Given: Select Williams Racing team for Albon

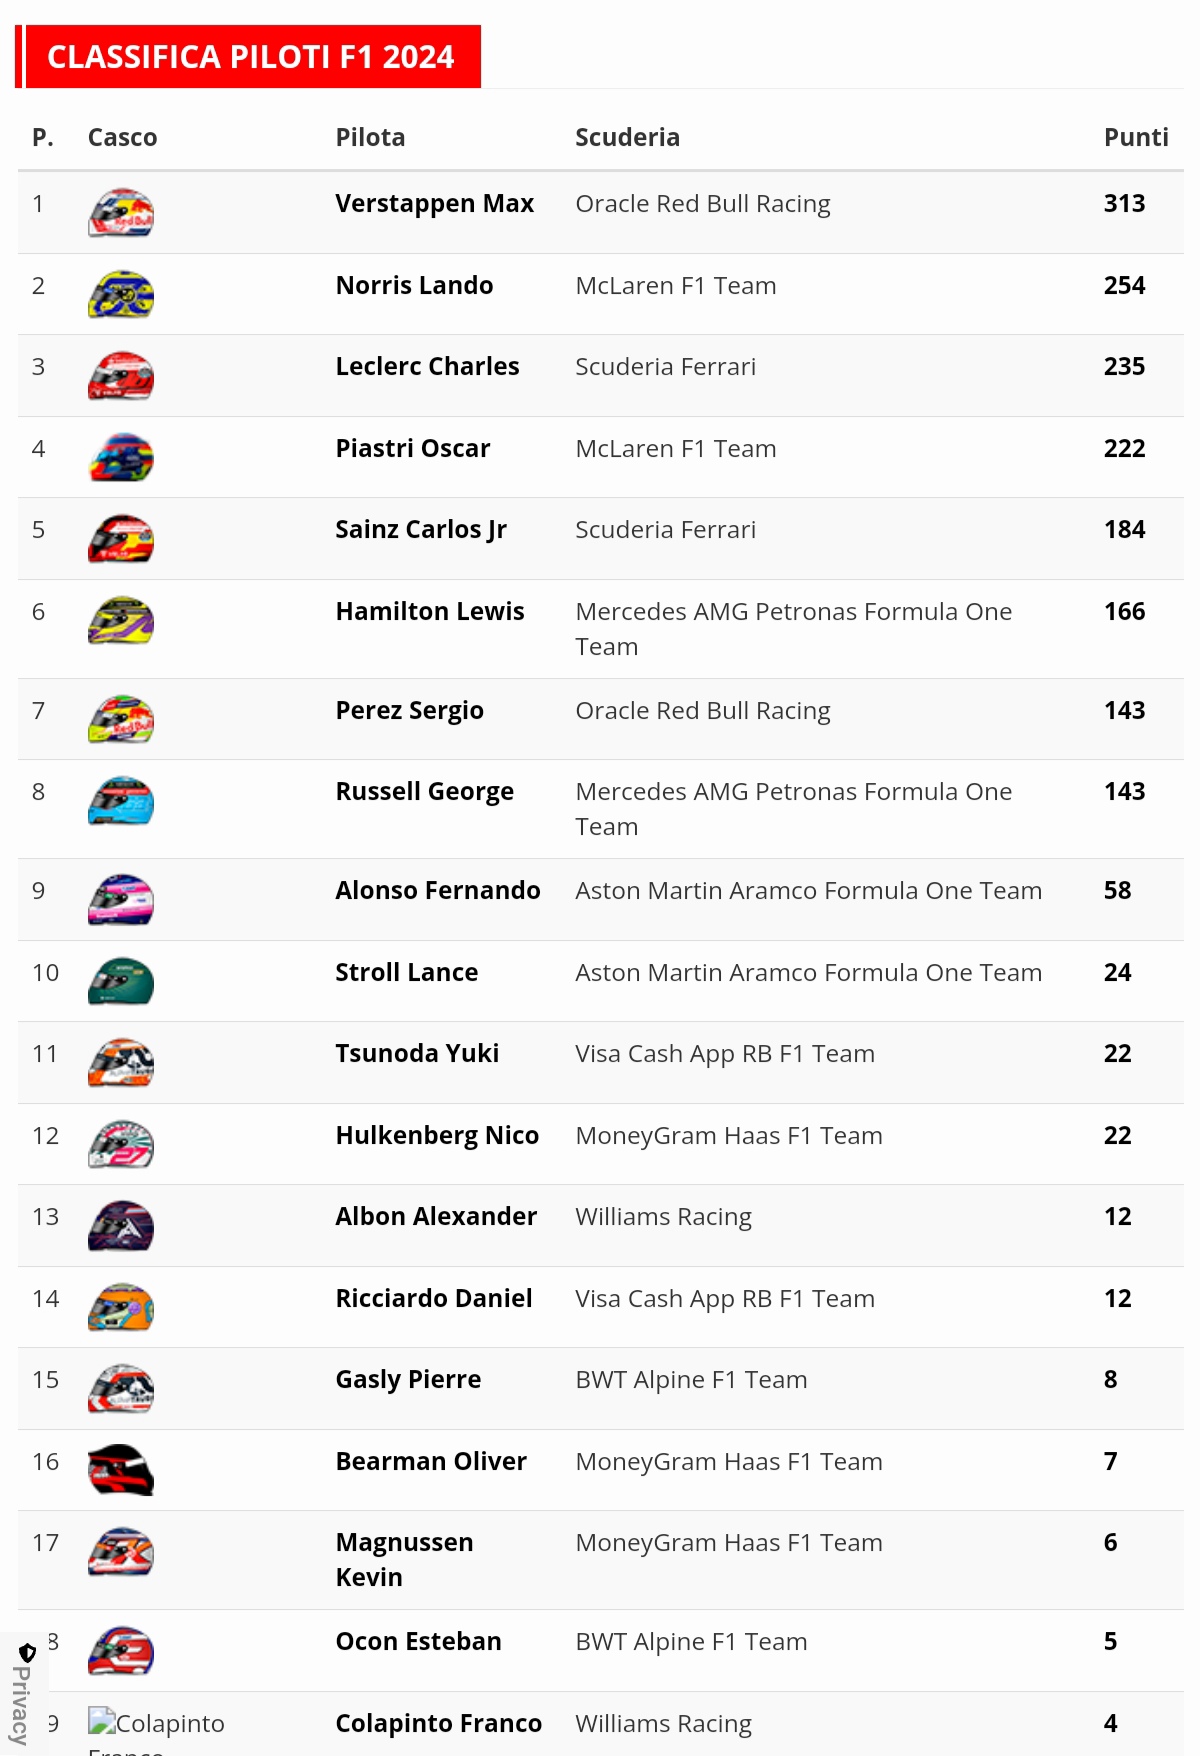Looking at the screenshot, I should tap(663, 1216).
